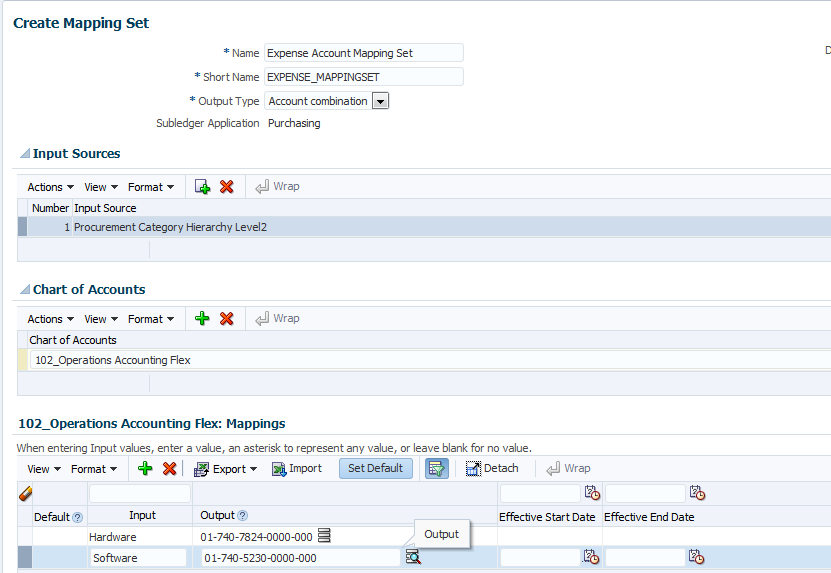The image size is (831, 573).
Task: Open Software row Effective End Date calendar
Action: click(696, 557)
